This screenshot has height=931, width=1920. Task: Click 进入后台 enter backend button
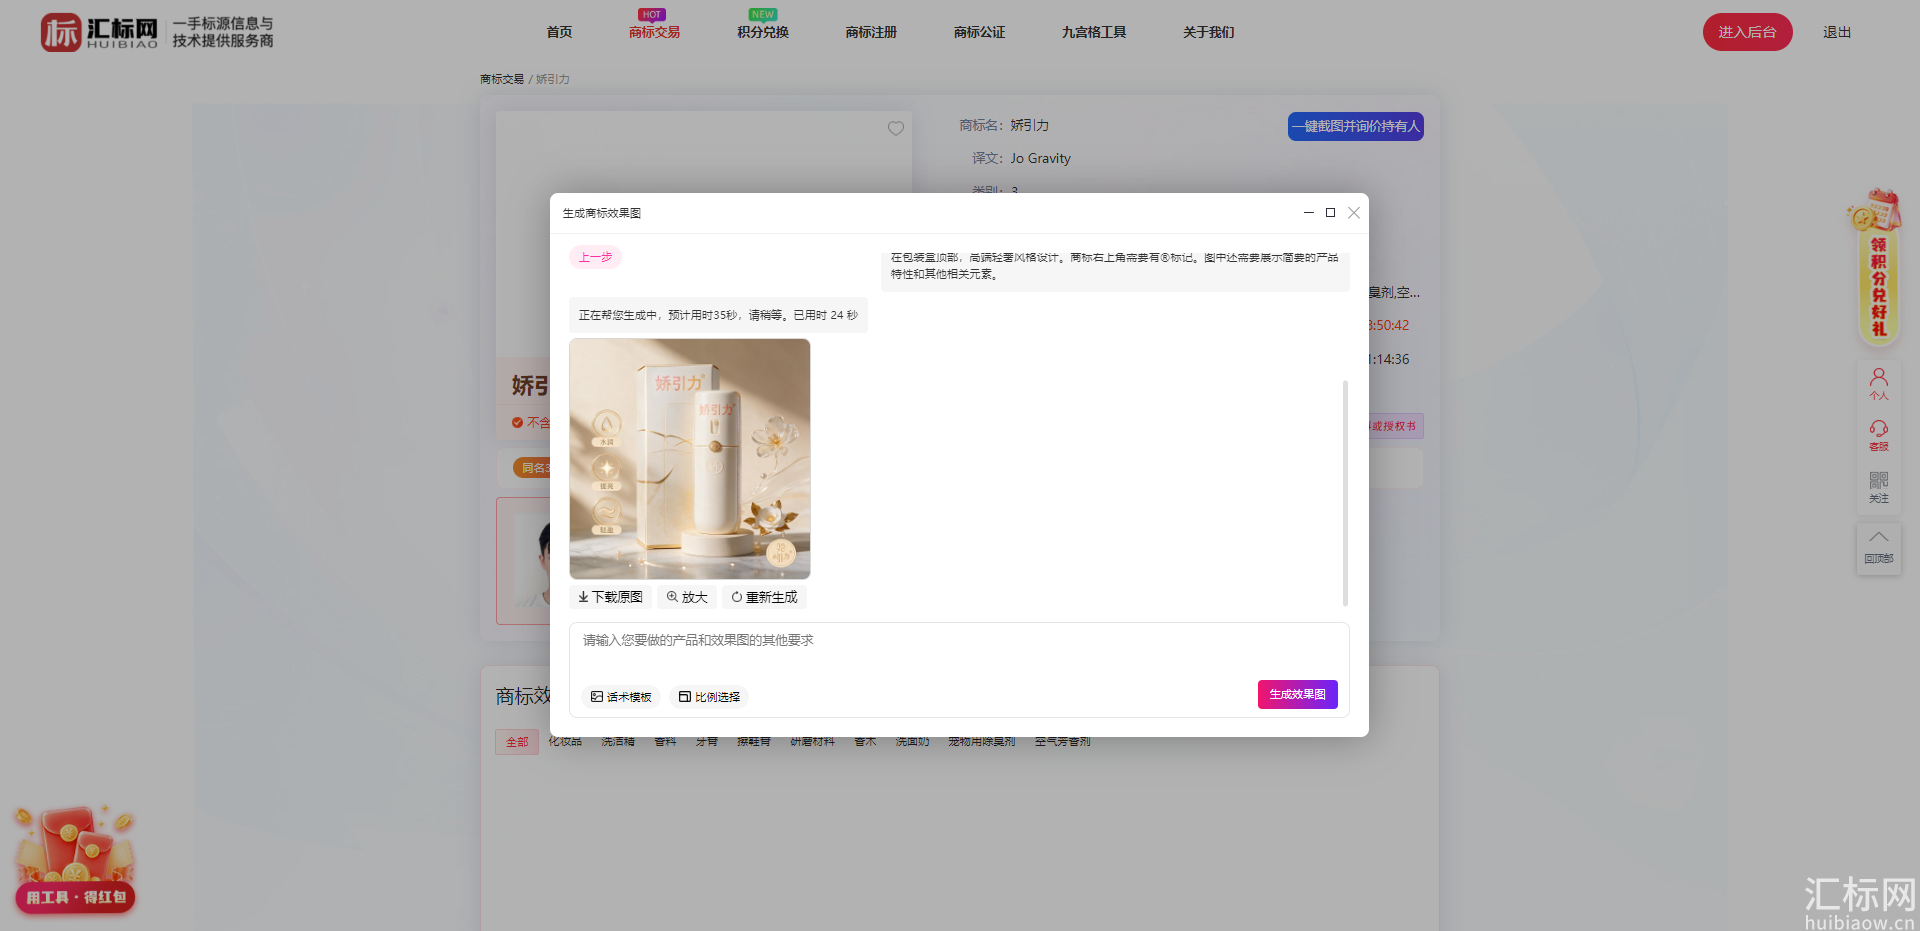coord(1747,32)
